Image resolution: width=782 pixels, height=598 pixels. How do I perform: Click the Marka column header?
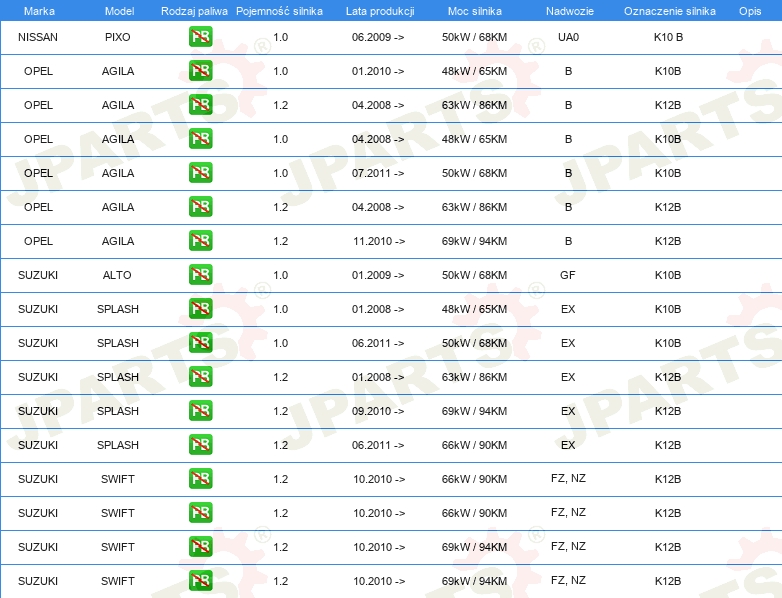[39, 11]
